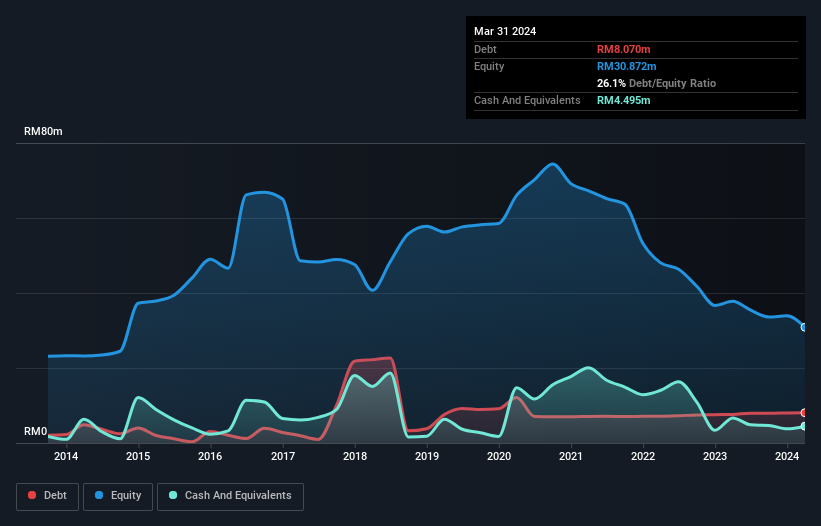Click the 2021 x-axis label
Screen dimensions: 821x526
[571, 456]
